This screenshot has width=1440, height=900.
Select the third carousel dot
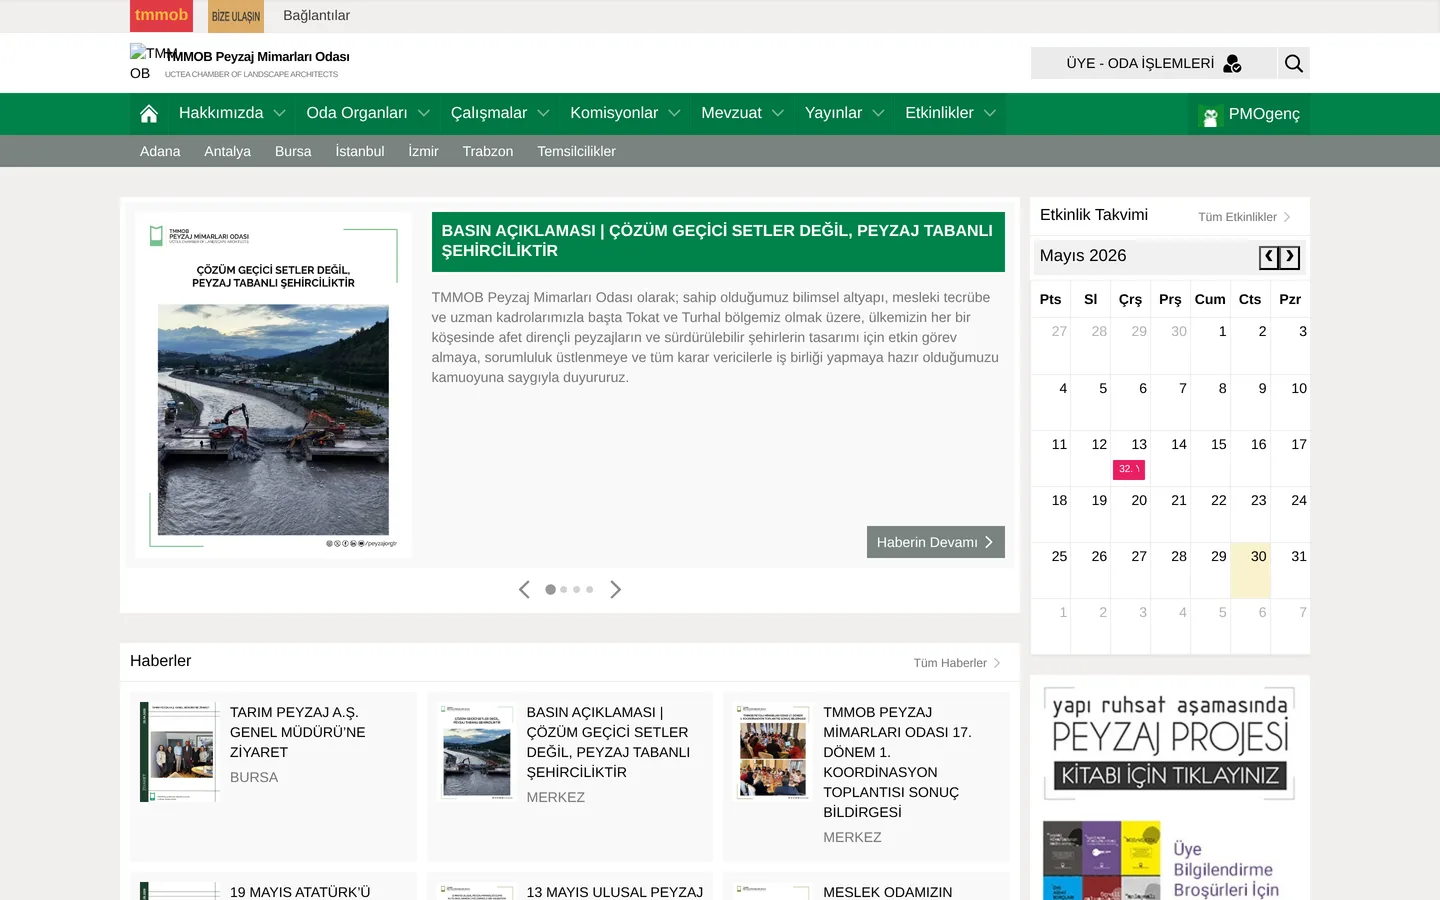[577, 590]
